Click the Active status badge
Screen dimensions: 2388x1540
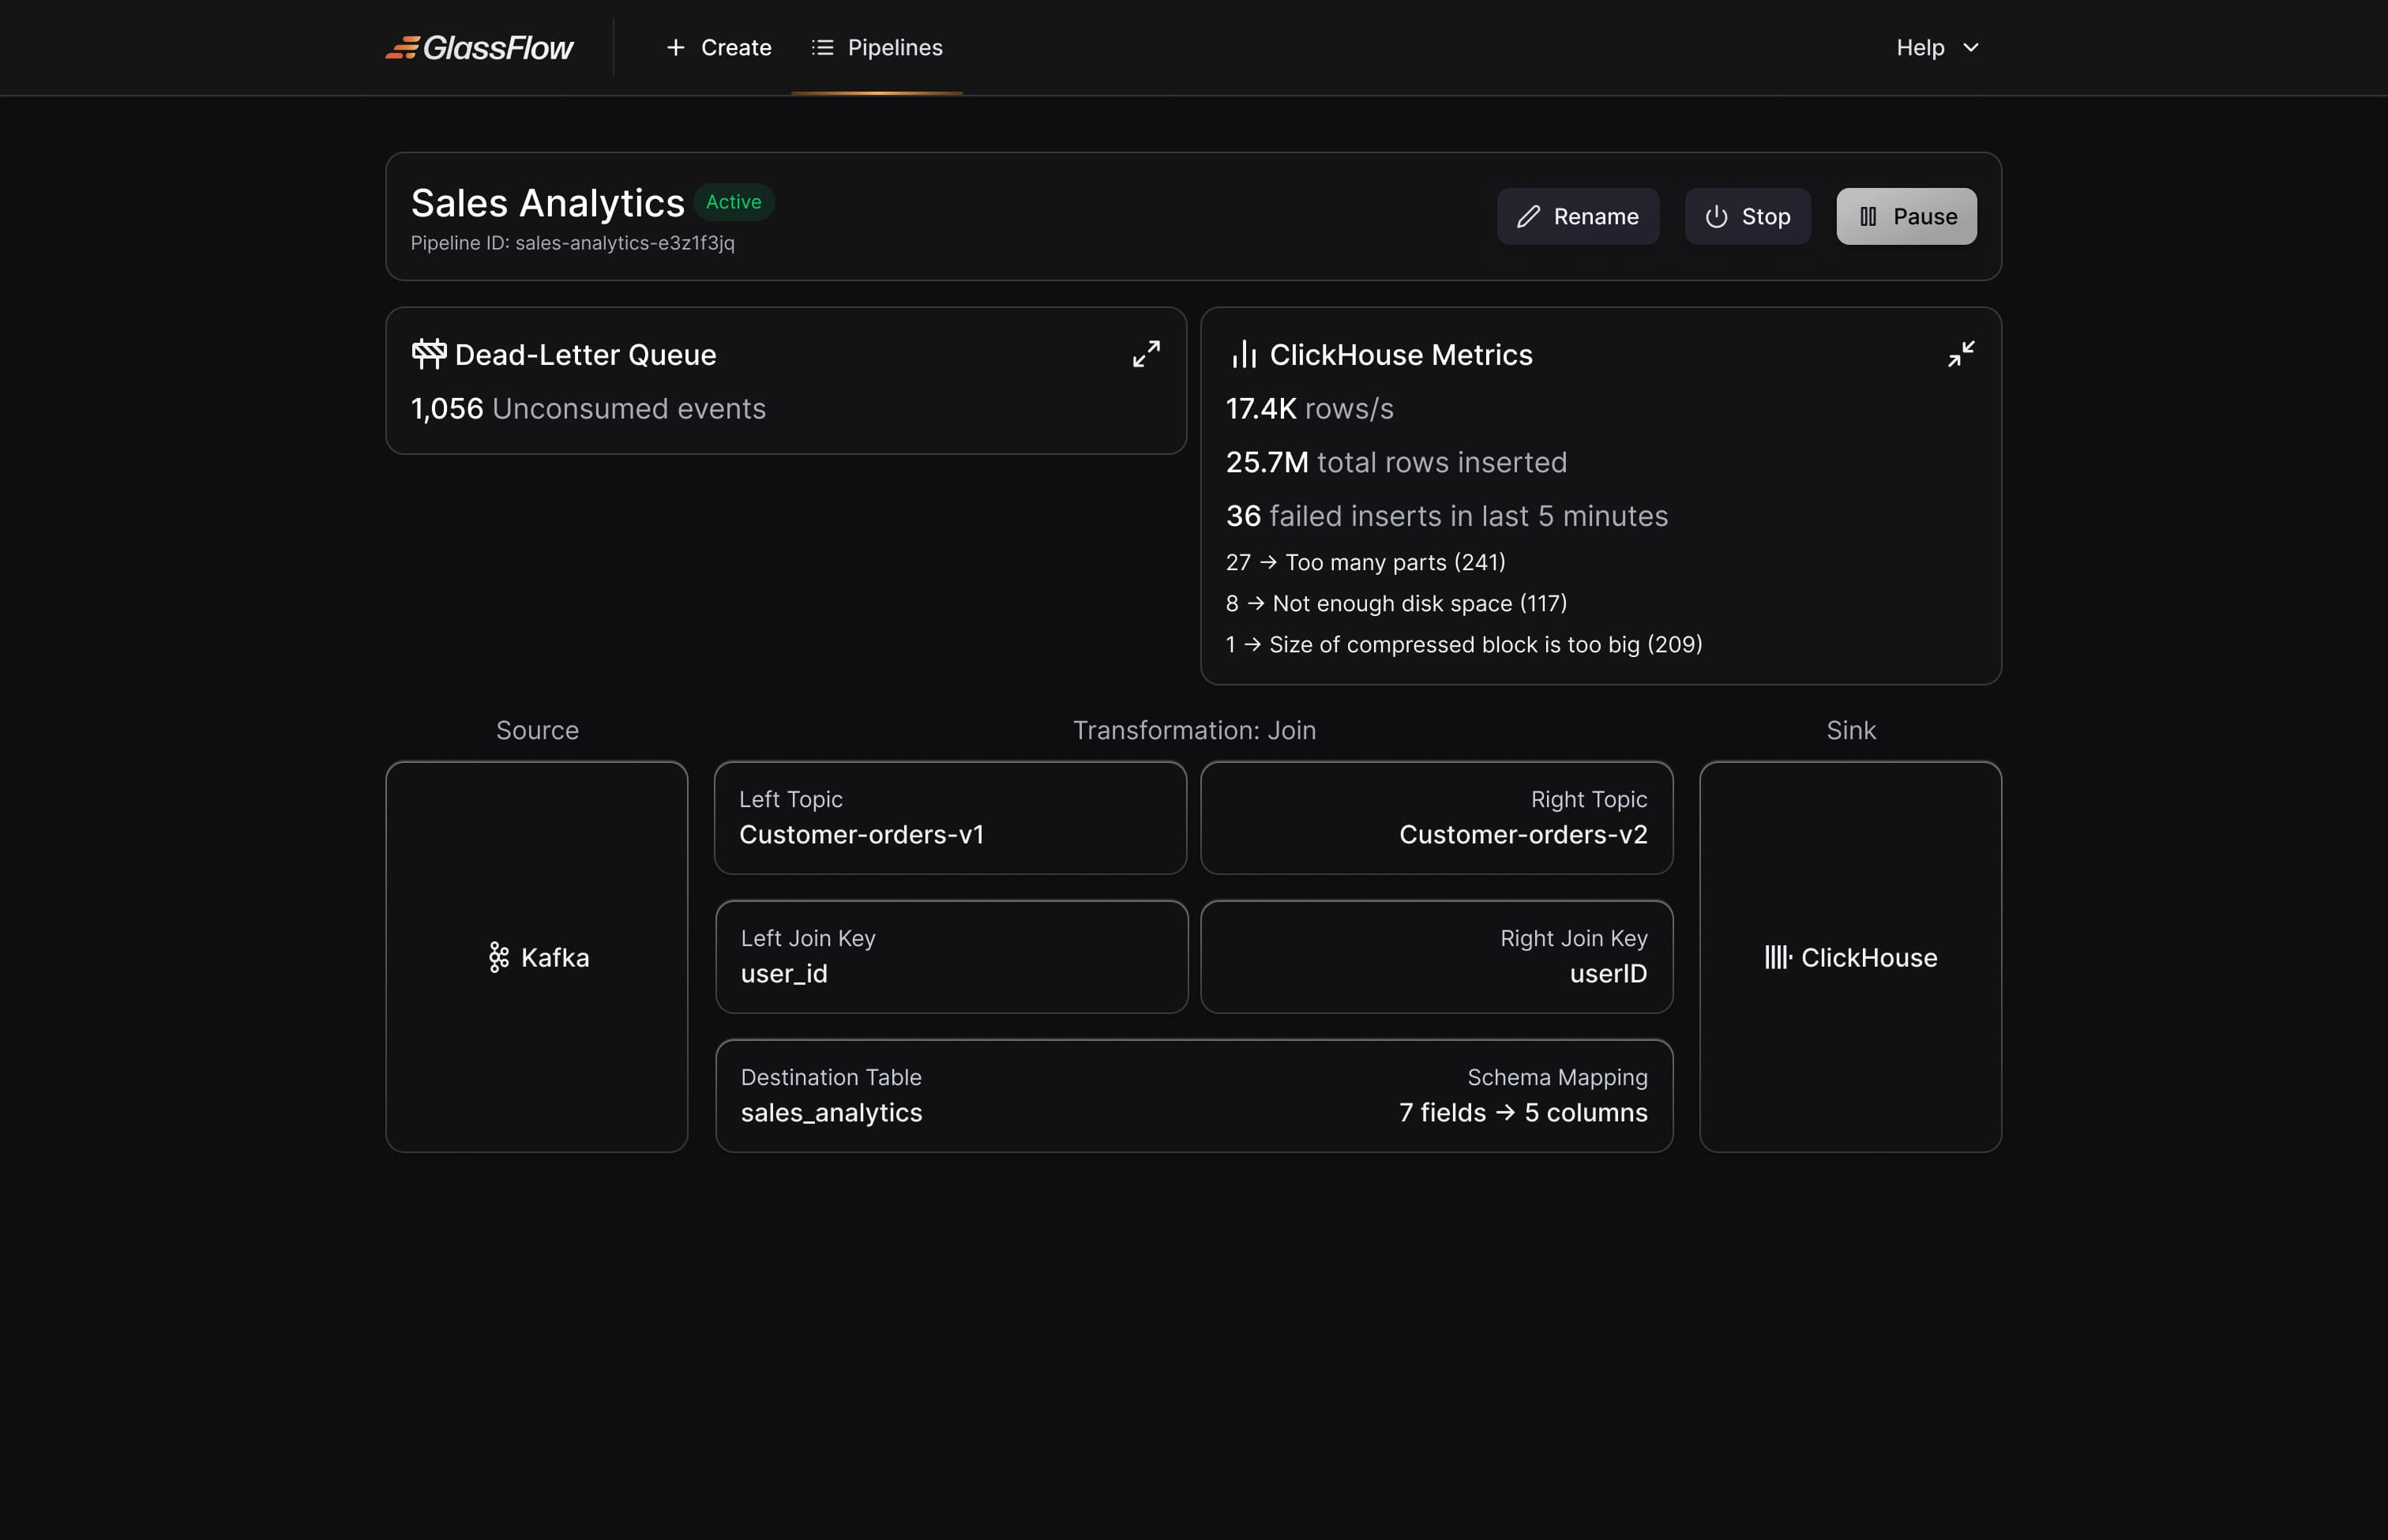click(733, 202)
